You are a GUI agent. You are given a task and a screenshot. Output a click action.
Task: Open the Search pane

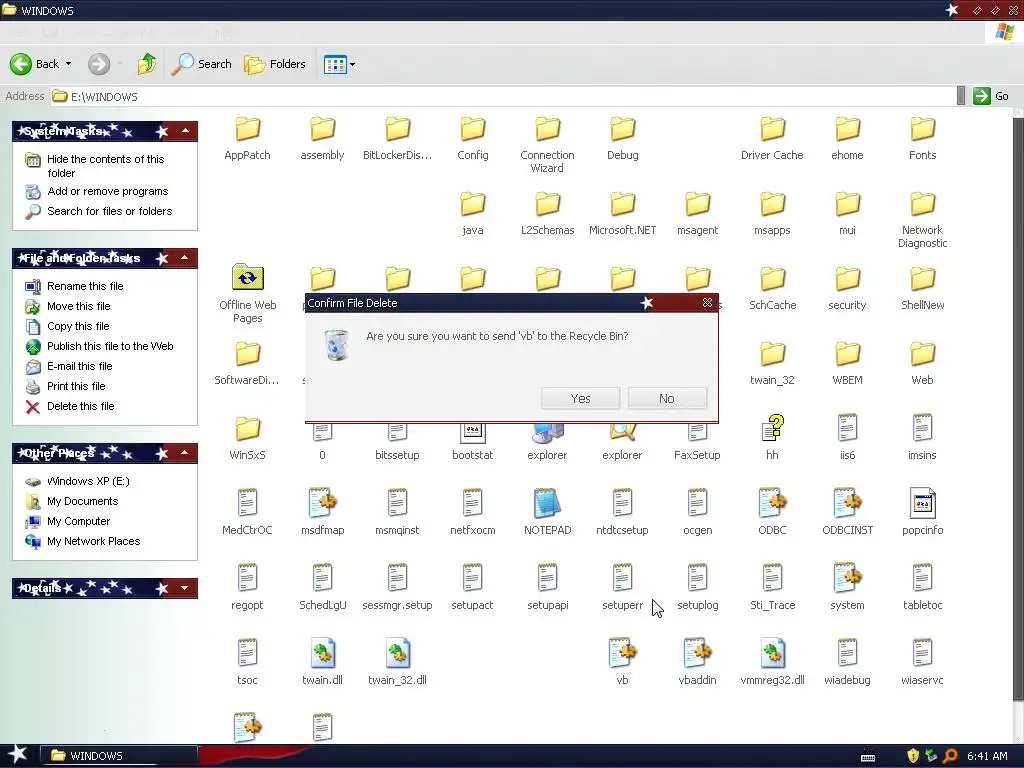(x=202, y=64)
